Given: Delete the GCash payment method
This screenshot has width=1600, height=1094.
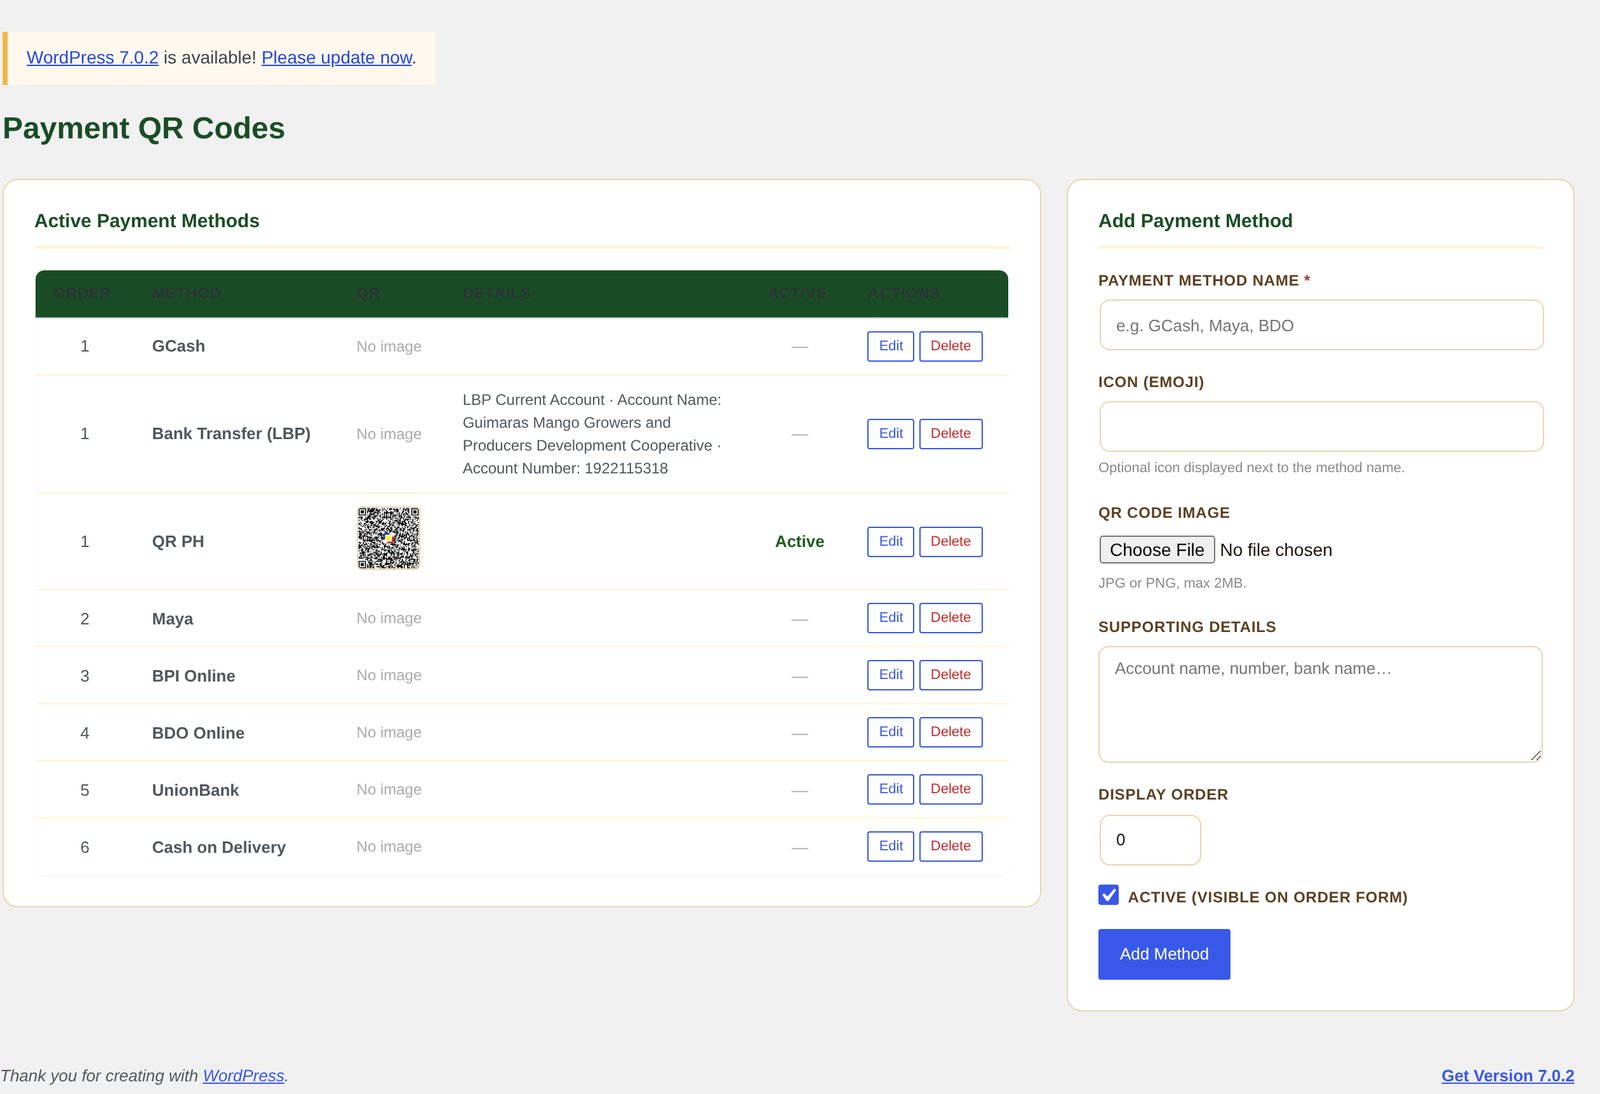Looking at the screenshot, I should tap(950, 346).
